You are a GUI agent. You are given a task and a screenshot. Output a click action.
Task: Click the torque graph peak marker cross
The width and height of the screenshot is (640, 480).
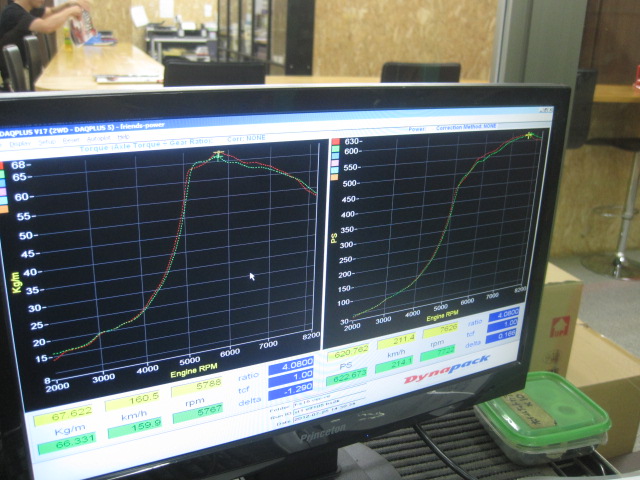(x=219, y=155)
